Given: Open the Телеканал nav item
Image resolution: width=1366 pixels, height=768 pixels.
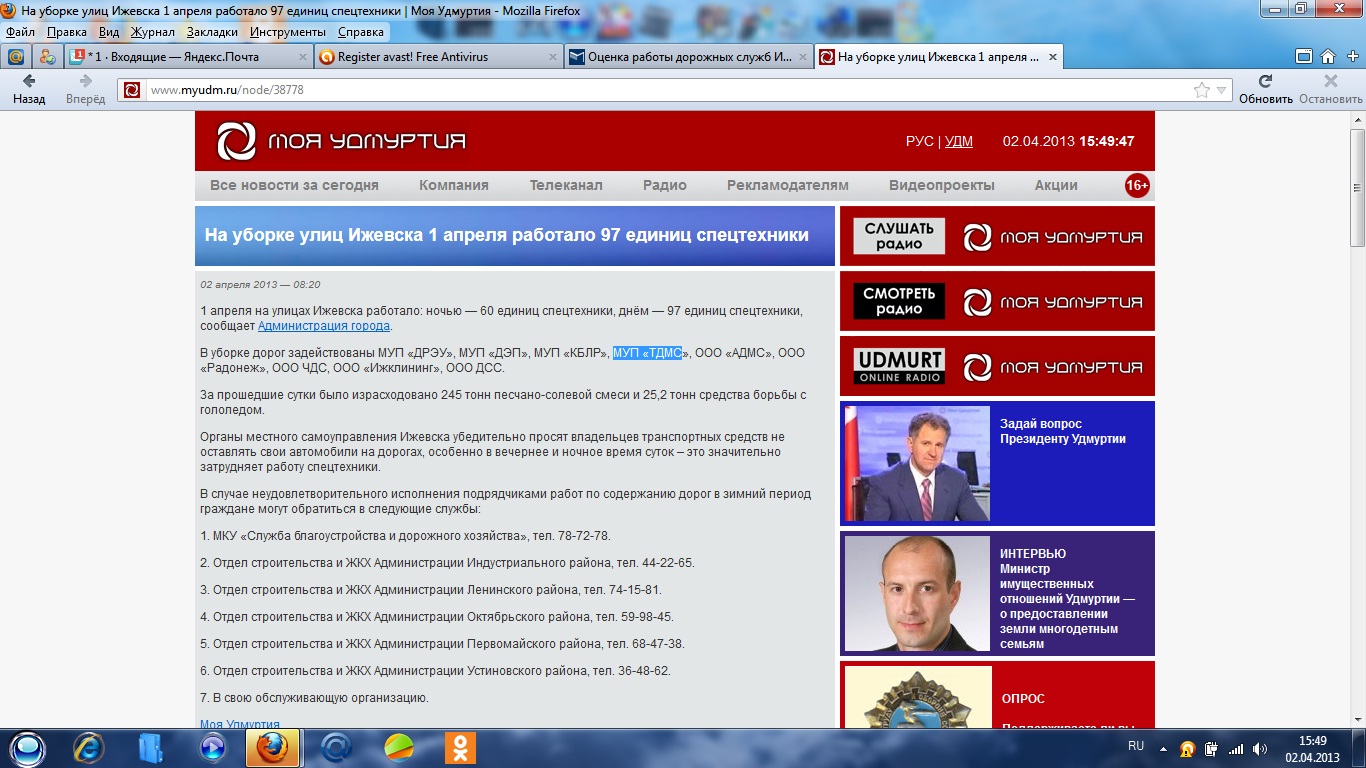Looking at the screenshot, I should 566,185.
